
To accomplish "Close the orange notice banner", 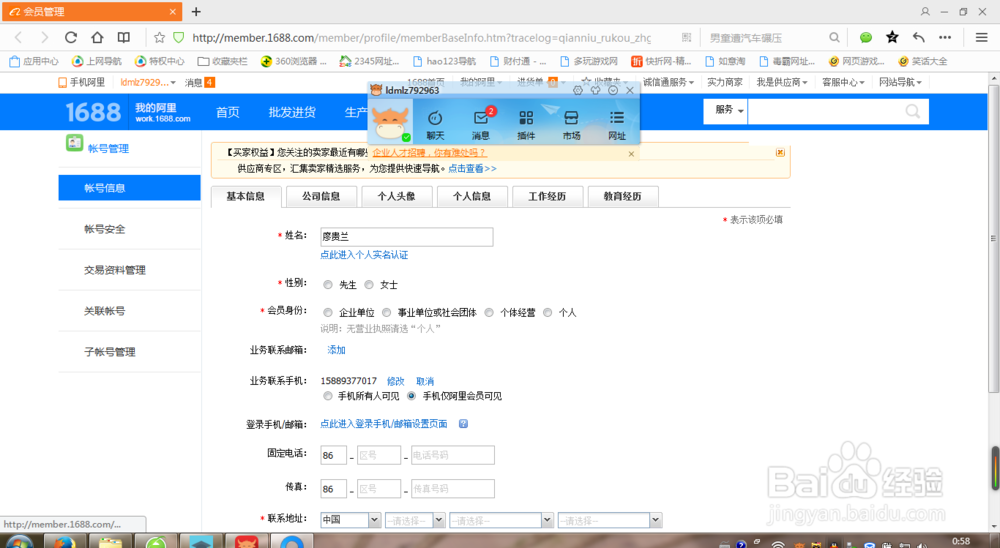I will 780,152.
